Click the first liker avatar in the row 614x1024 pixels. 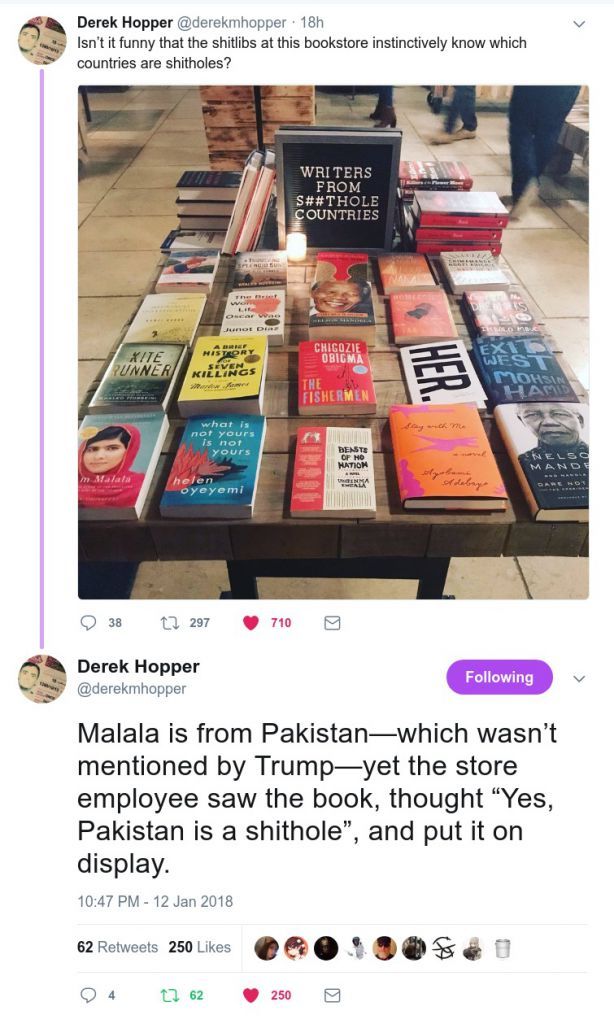tap(266, 948)
